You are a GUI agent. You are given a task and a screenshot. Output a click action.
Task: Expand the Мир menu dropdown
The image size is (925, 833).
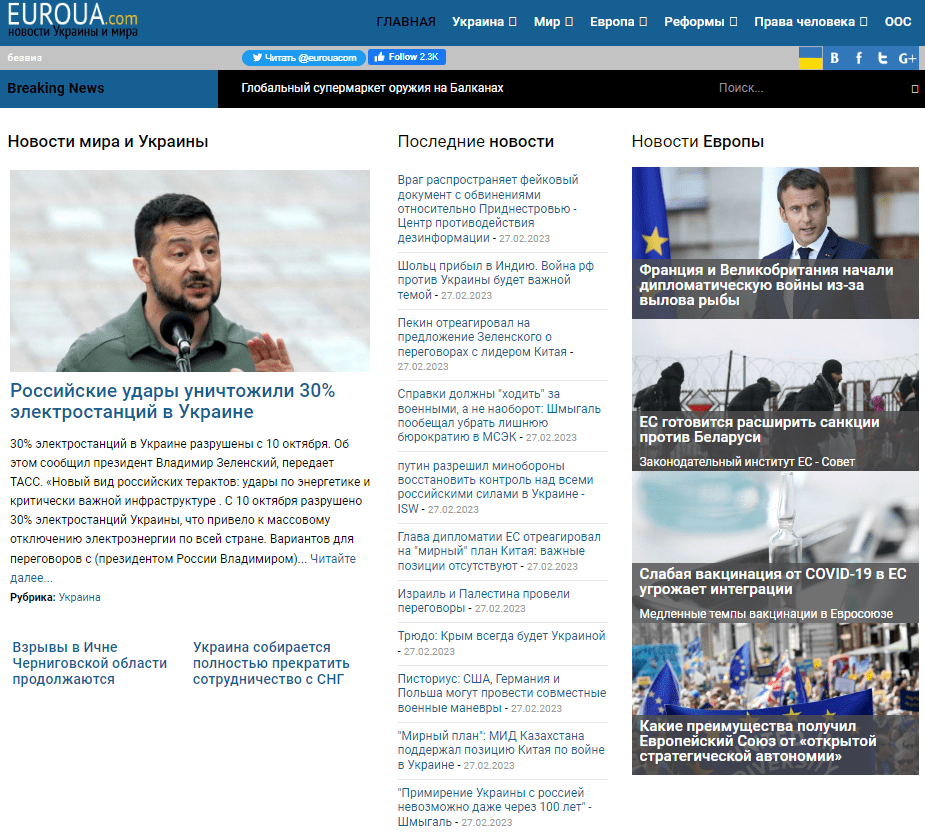tap(553, 22)
